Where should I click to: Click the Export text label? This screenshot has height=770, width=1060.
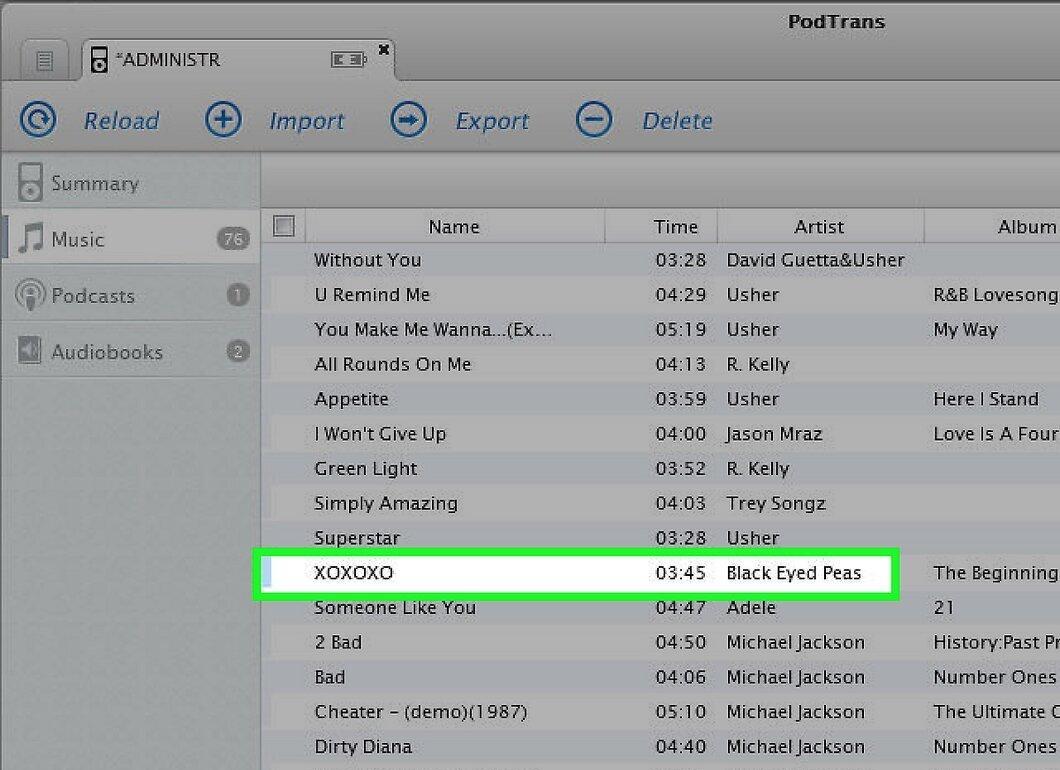[x=492, y=120]
